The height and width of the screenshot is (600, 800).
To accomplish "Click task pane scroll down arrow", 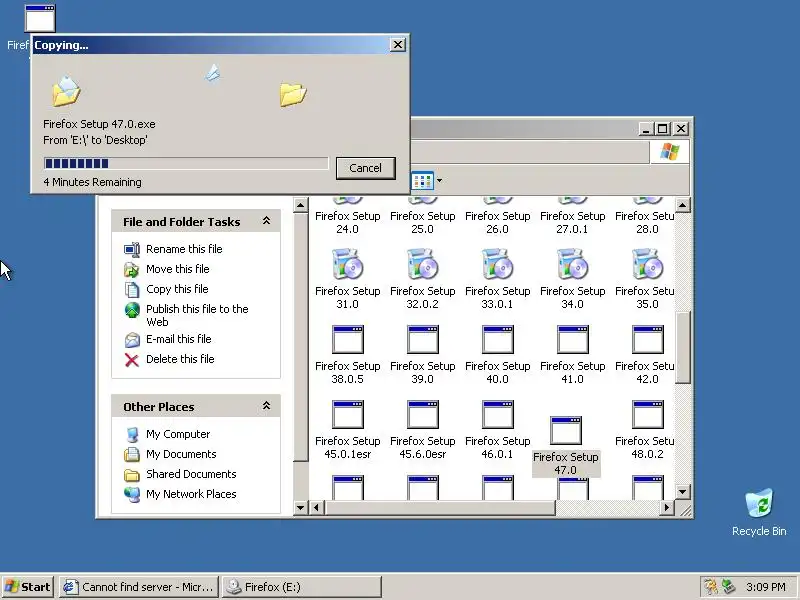I will [301, 508].
